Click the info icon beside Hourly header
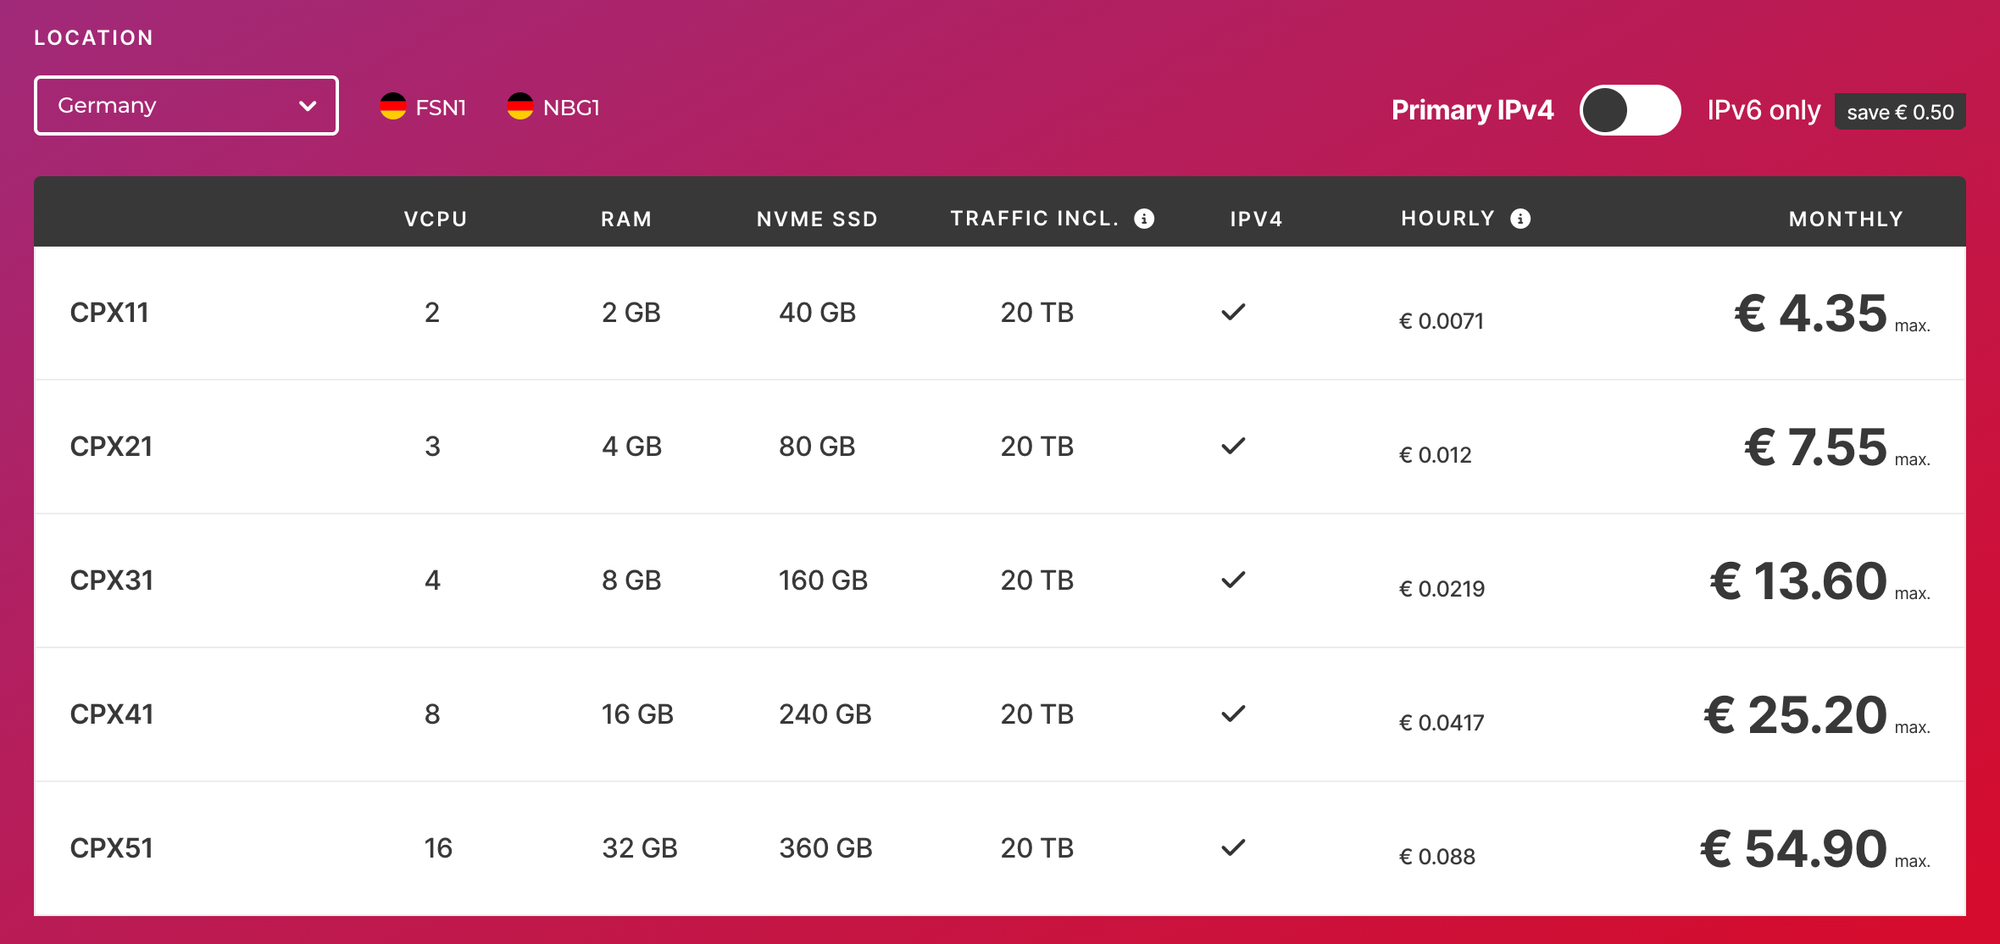 pyautogui.click(x=1520, y=219)
